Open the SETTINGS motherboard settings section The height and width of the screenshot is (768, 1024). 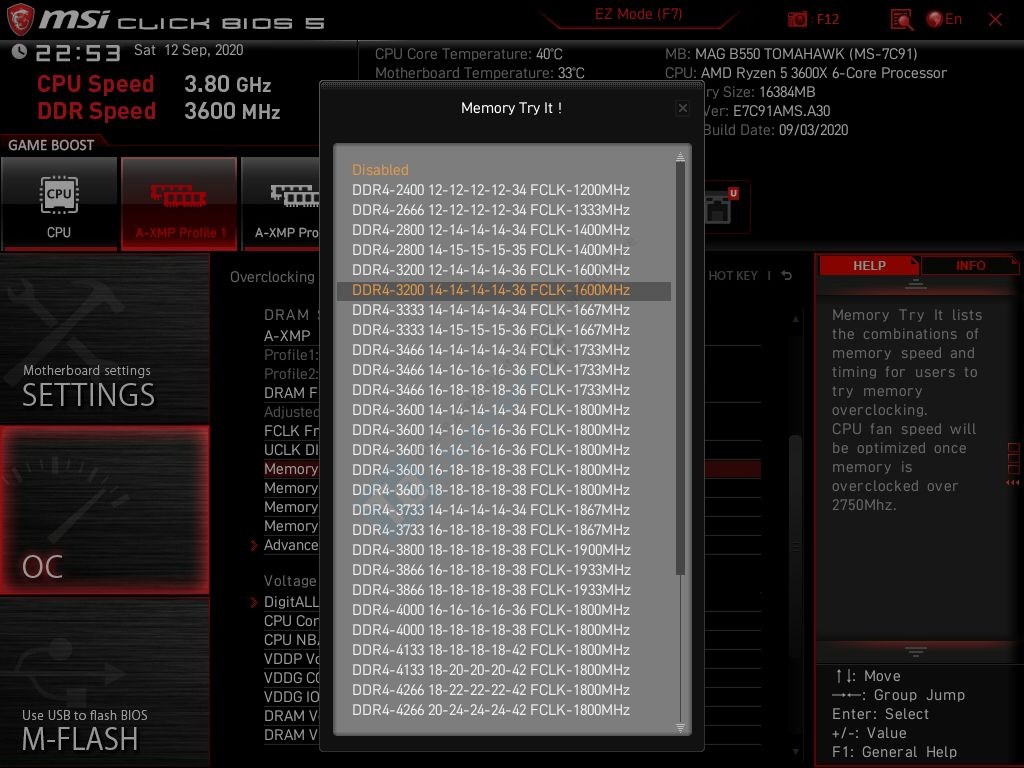coord(104,338)
